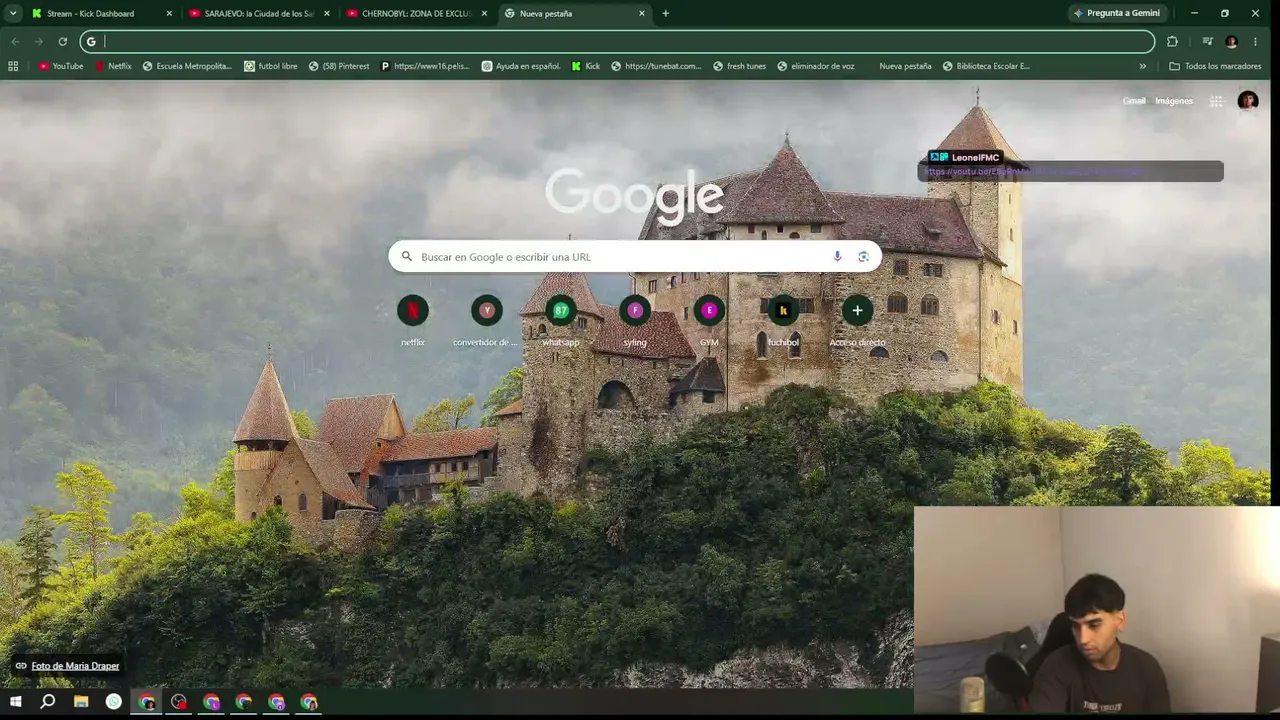
Task: Open the Google apps grid
Action: pyautogui.click(x=1216, y=101)
